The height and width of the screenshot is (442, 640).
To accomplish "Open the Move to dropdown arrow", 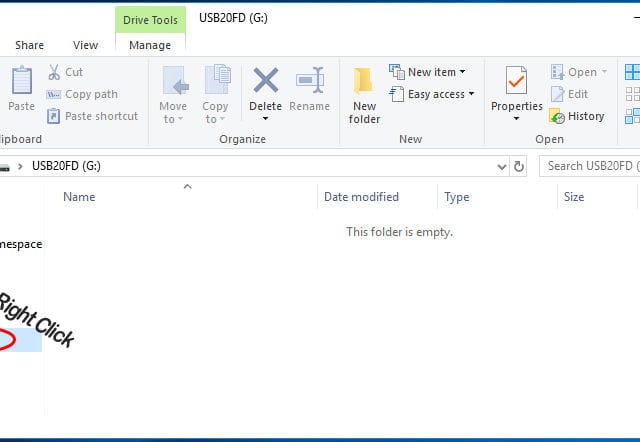I will [180, 119].
